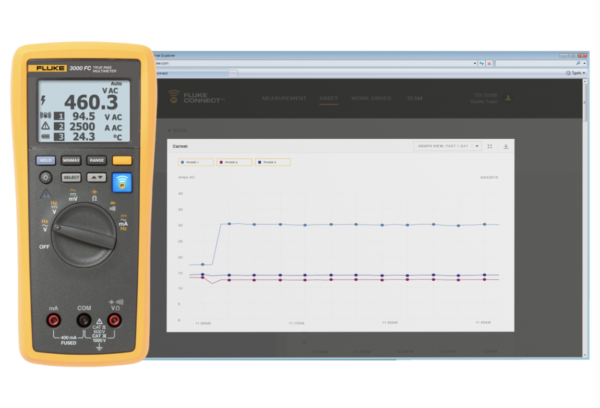Click the Fluke Connect logo
Screen dimensions: 600x408
coord(196,98)
